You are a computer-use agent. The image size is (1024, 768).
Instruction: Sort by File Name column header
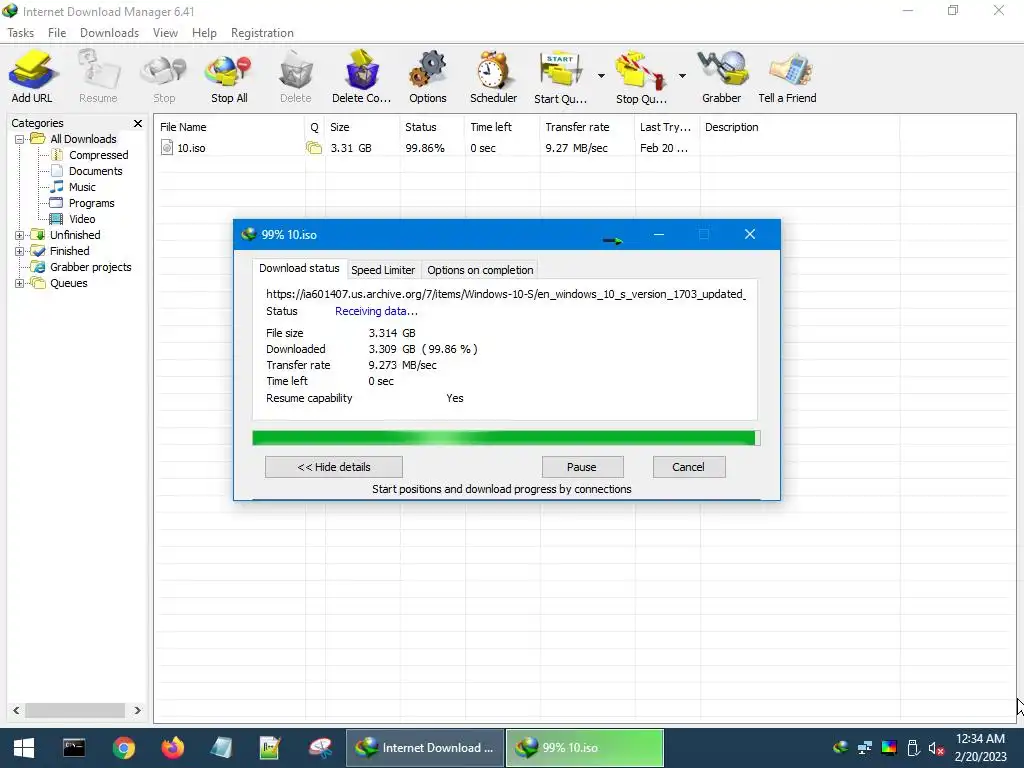click(229, 127)
